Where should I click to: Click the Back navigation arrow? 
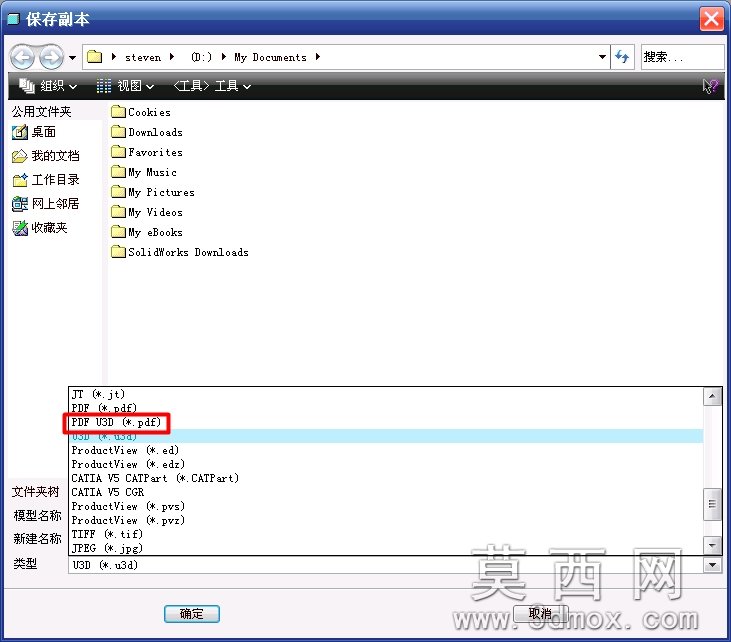point(22,57)
